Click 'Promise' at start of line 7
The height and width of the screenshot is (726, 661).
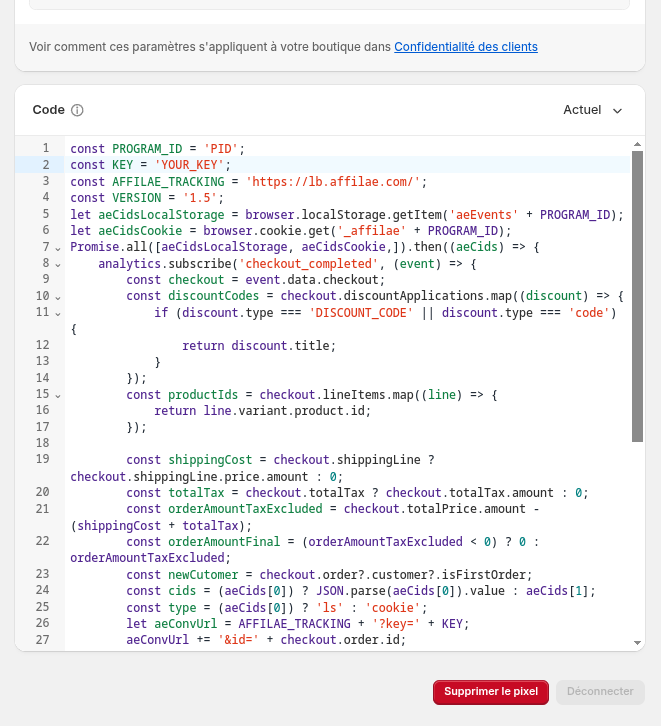click(x=94, y=247)
